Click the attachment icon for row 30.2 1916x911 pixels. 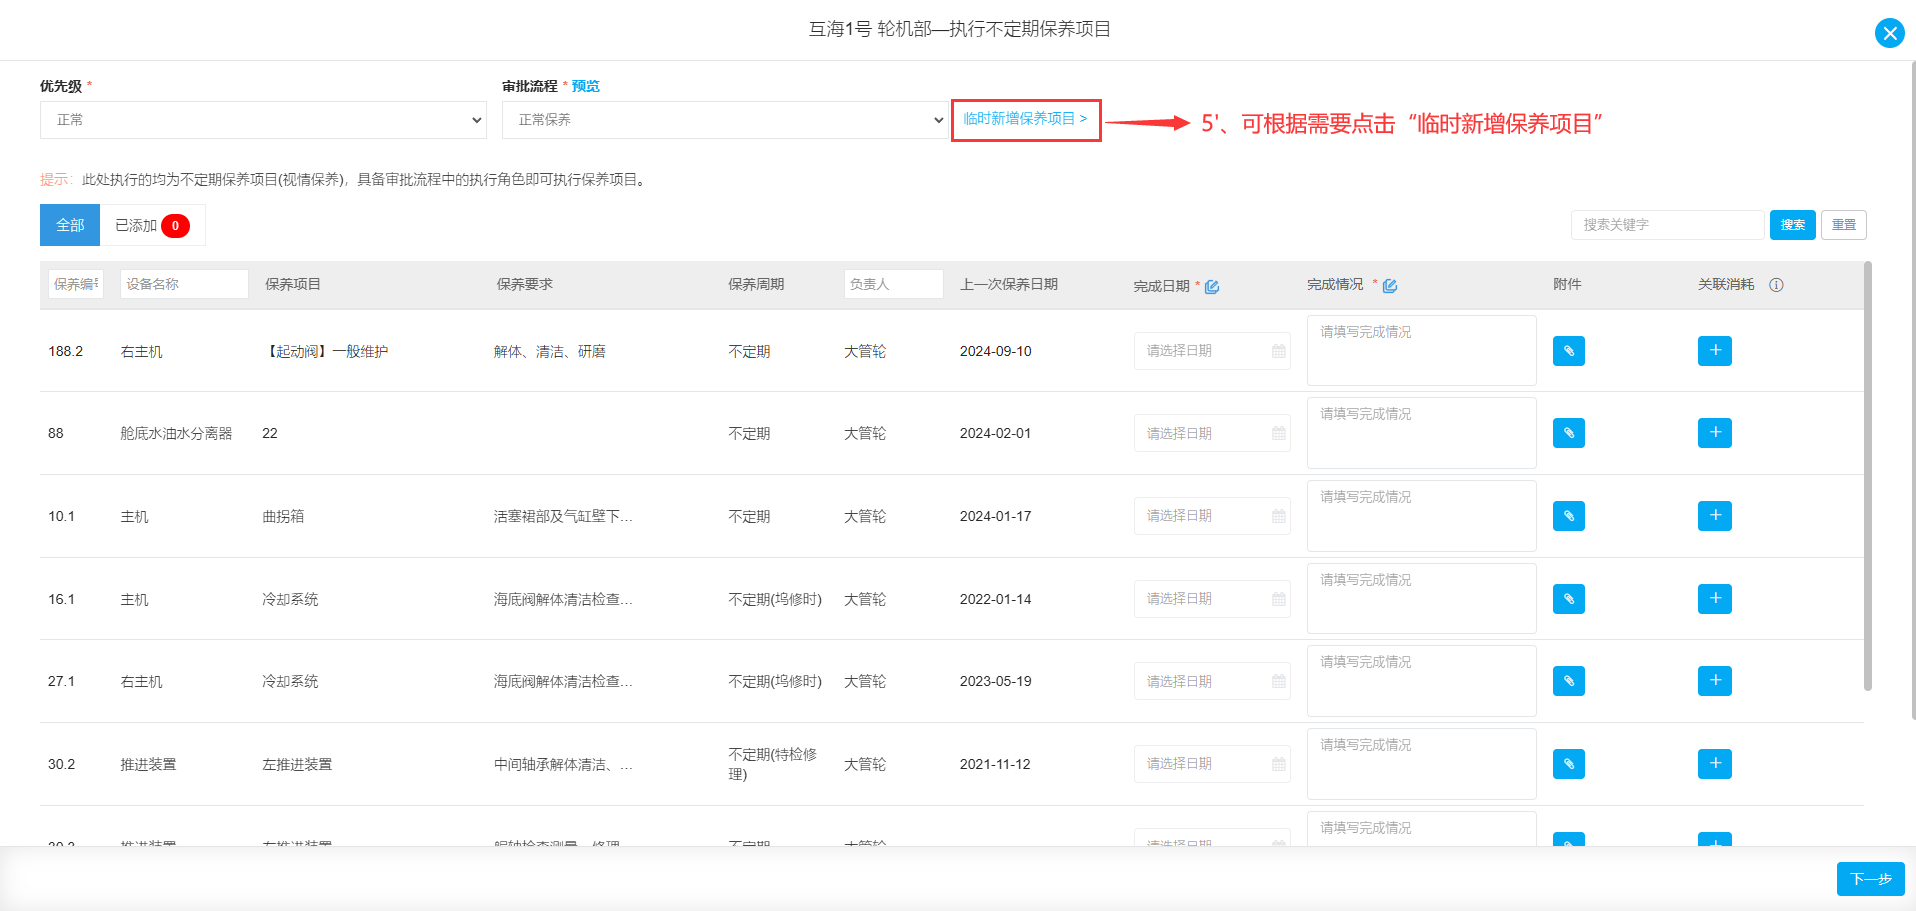(1569, 764)
